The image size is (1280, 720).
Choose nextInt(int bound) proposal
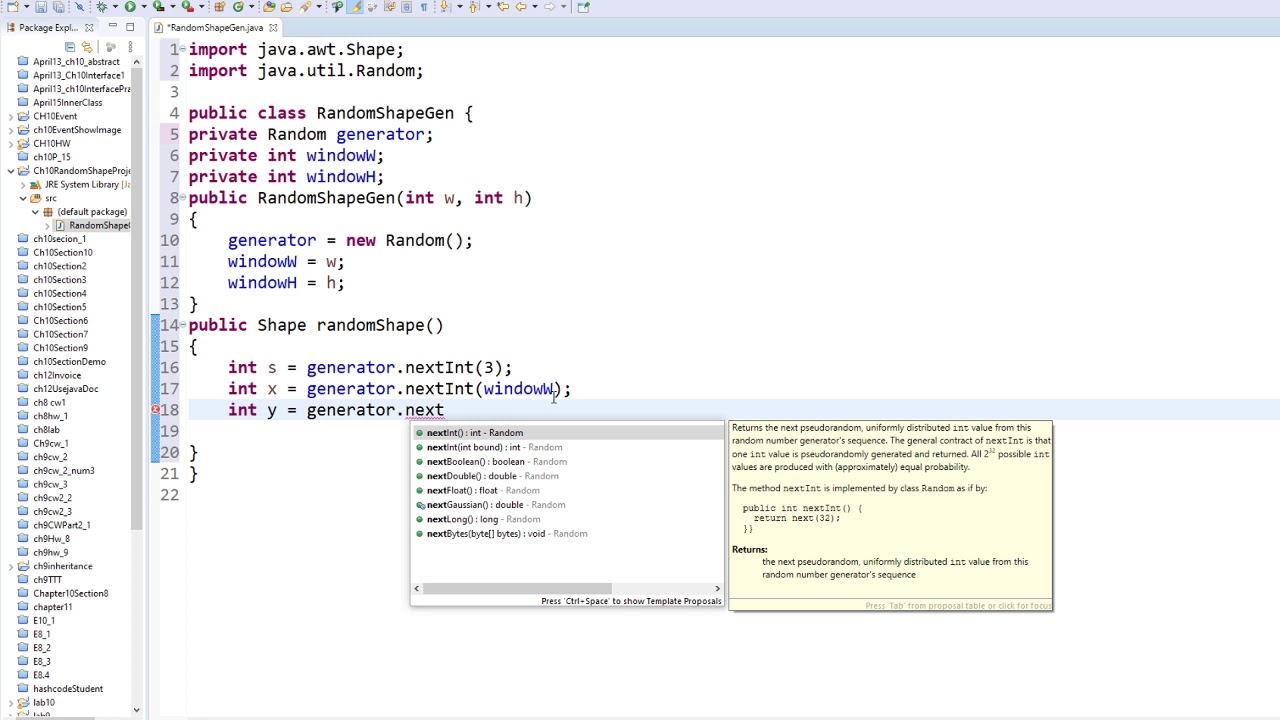coord(567,447)
